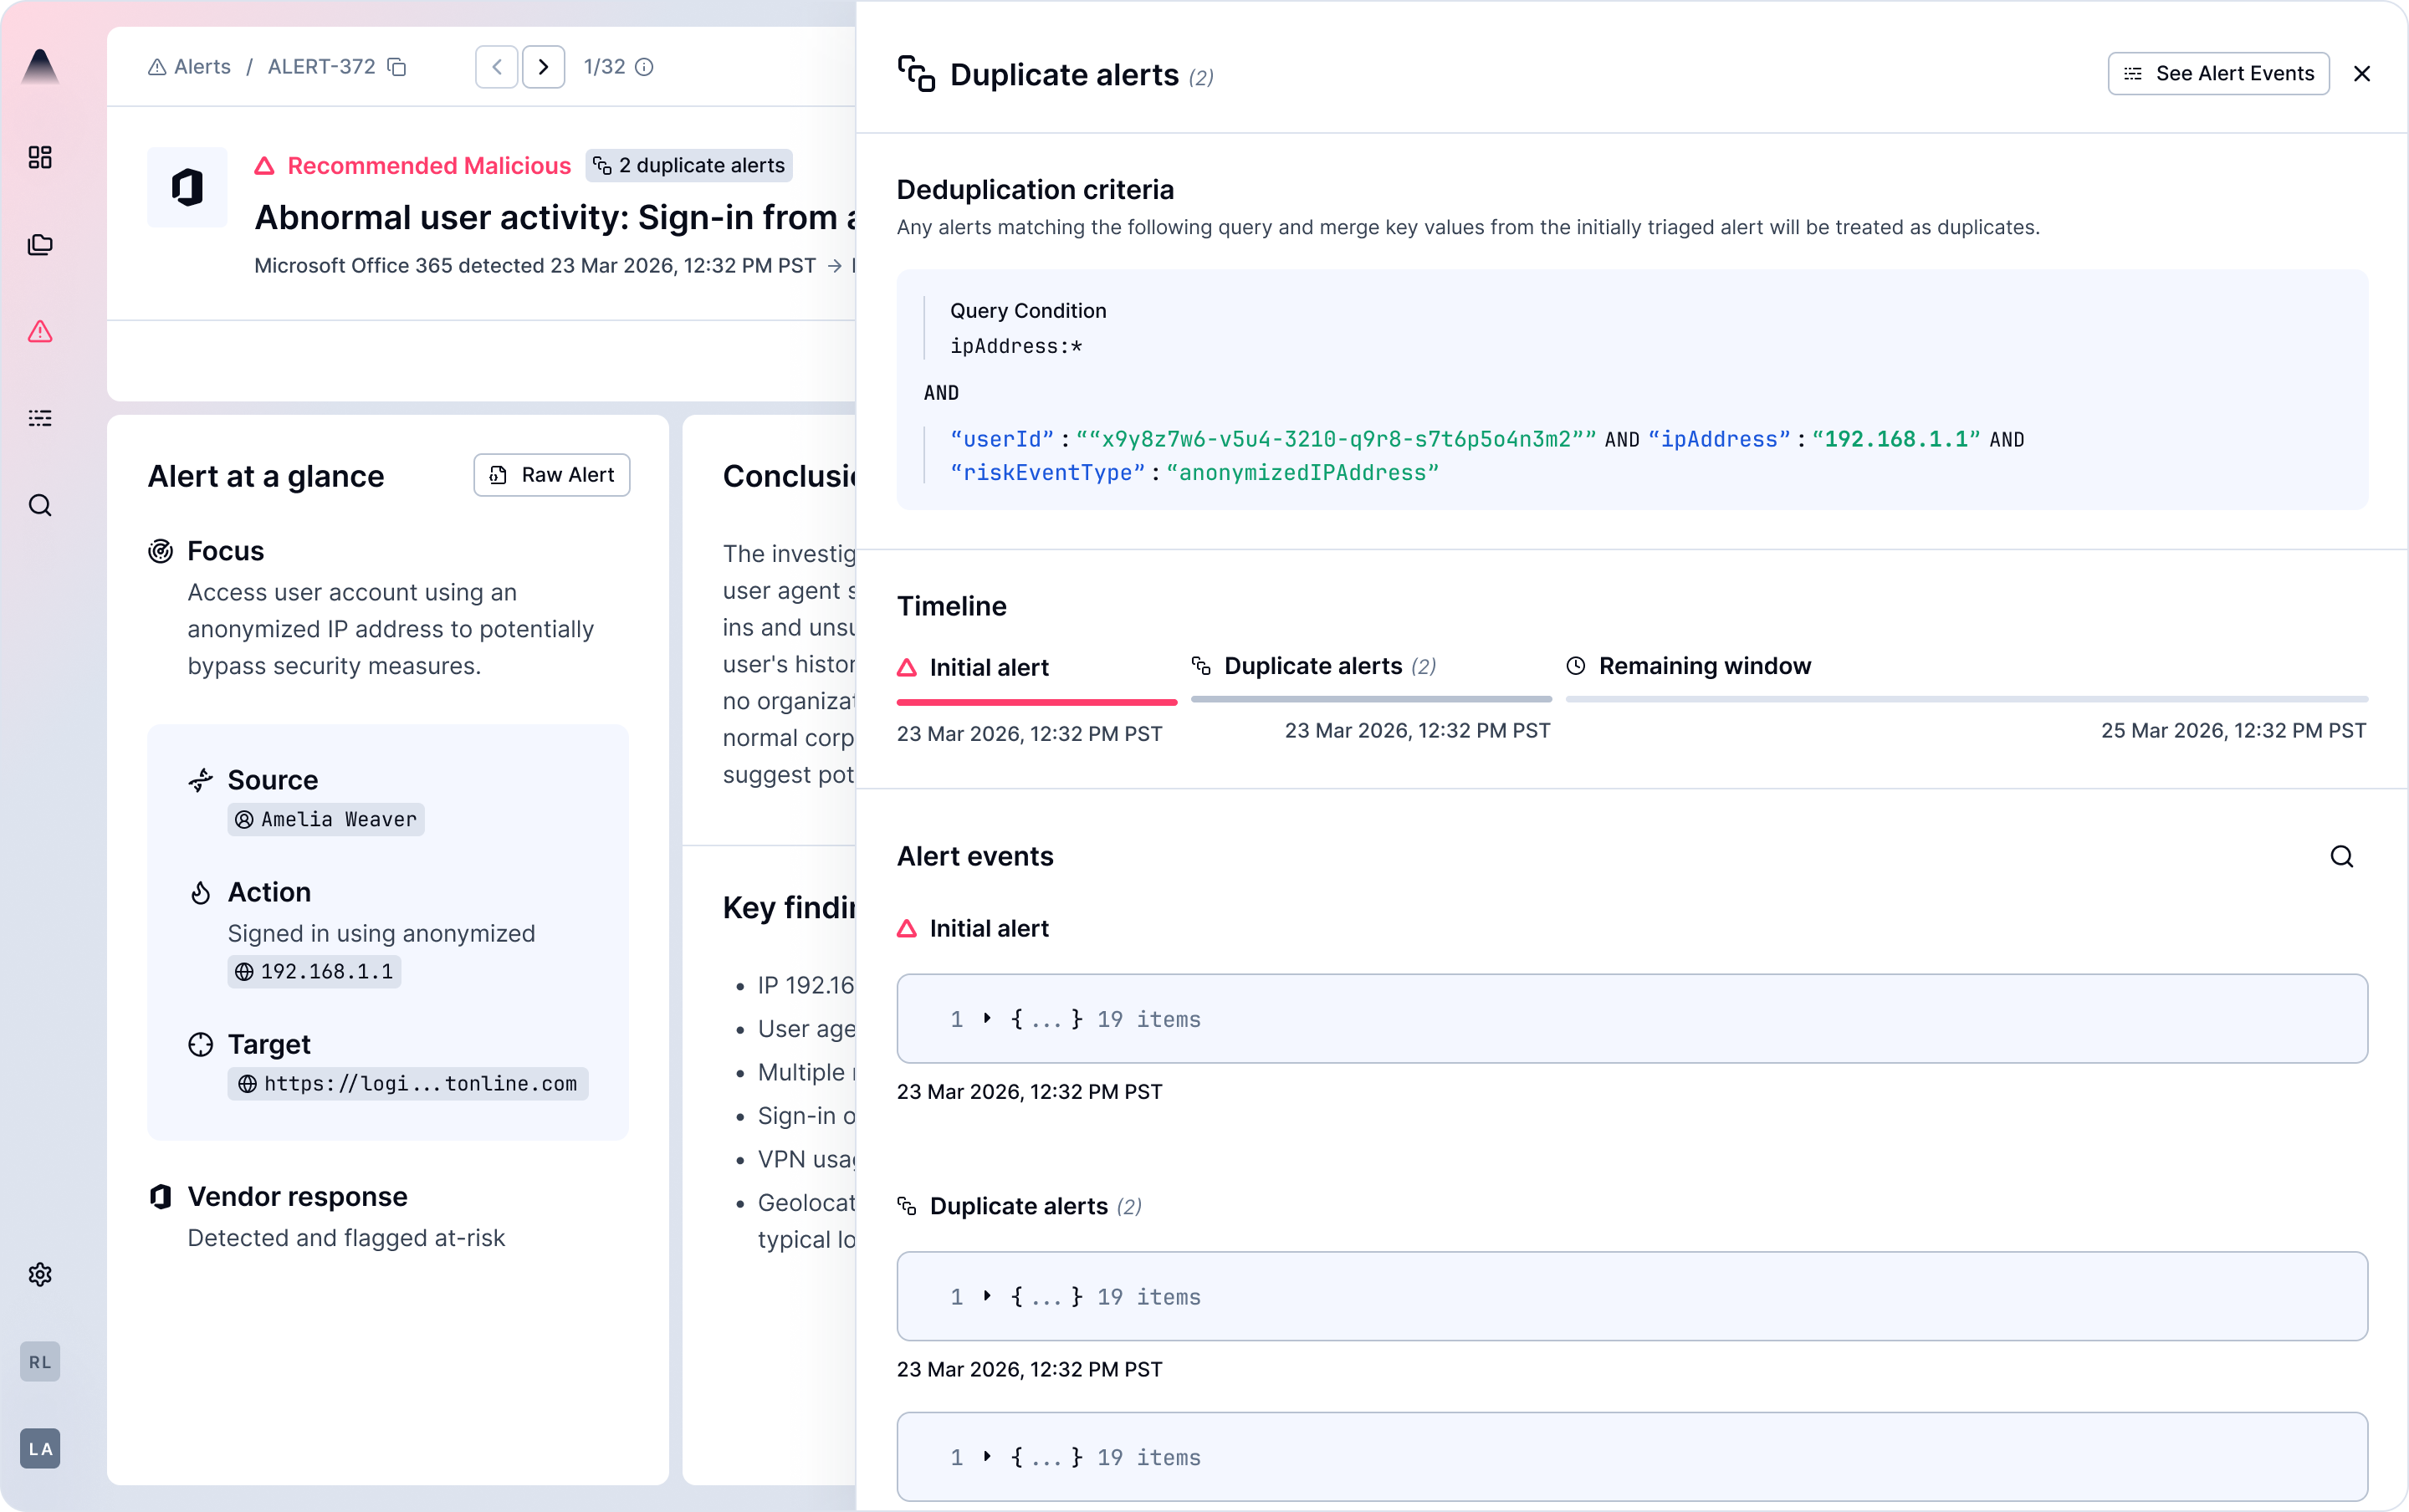Click the 2 duplicate alerts badge

(689, 165)
